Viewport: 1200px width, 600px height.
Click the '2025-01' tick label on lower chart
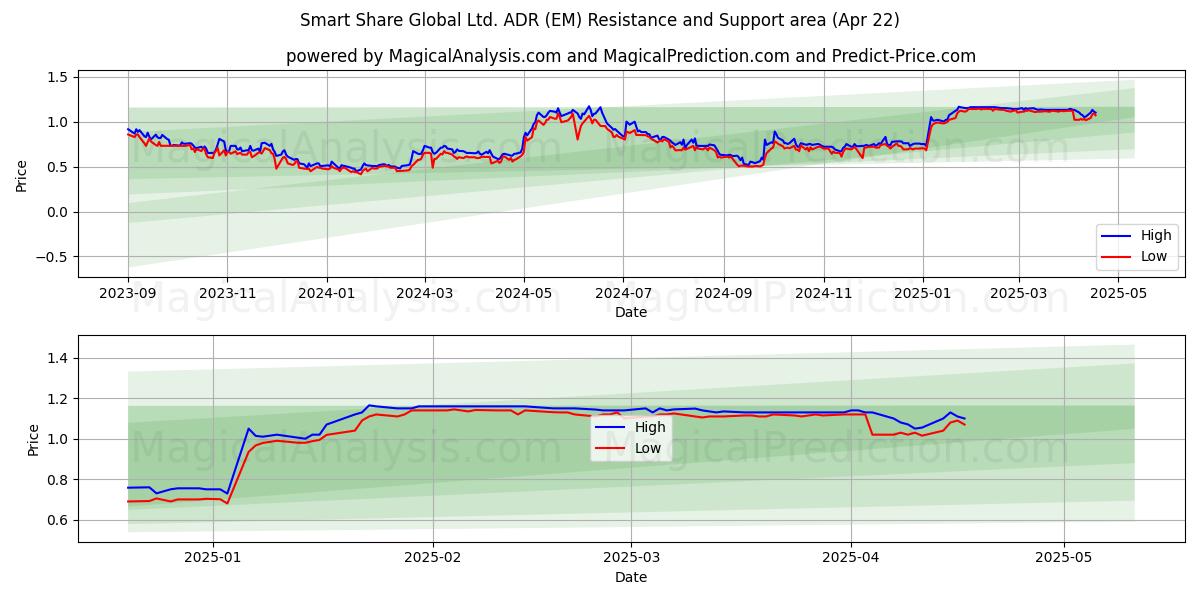pos(214,559)
